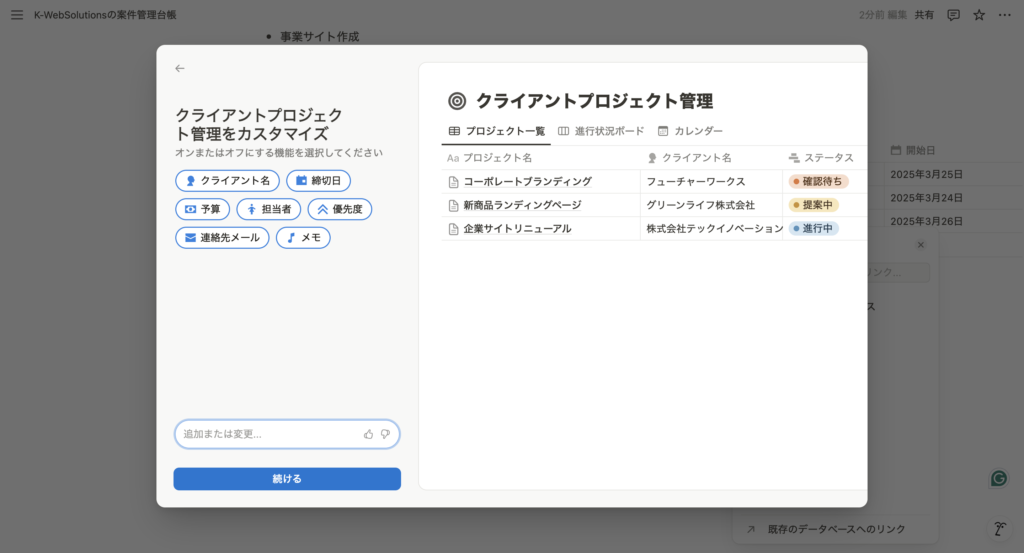Open the 提案中 status tag
This screenshot has width=1024, height=553.
(x=814, y=205)
